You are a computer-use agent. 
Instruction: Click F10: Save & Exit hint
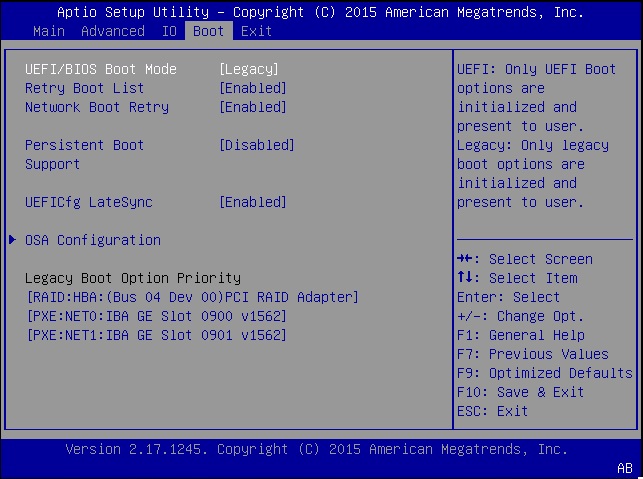click(x=520, y=392)
